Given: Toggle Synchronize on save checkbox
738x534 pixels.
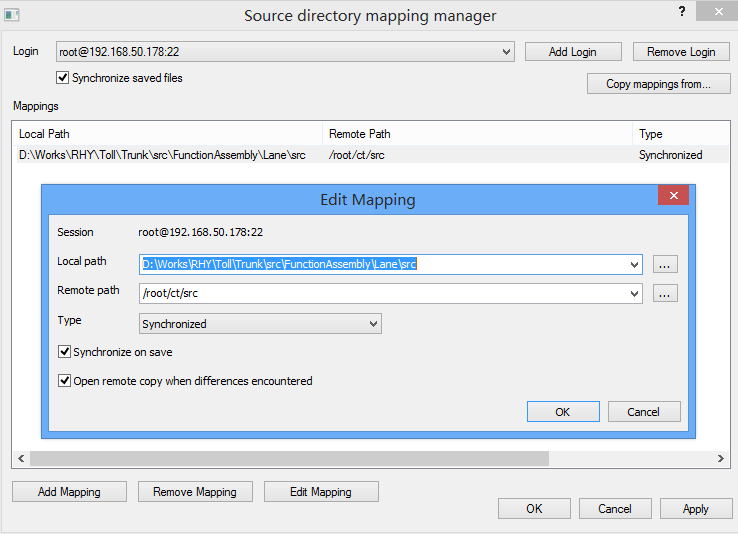Looking at the screenshot, I should (64, 351).
